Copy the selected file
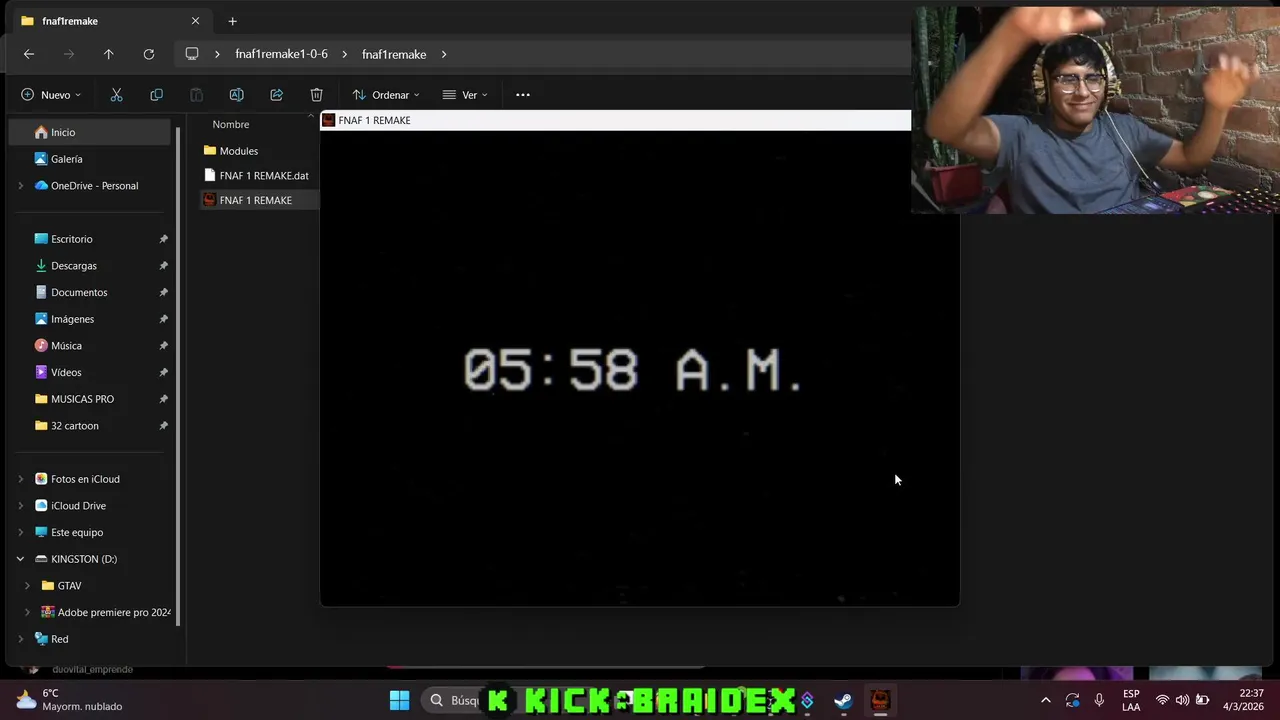The image size is (1280, 720). click(x=156, y=95)
